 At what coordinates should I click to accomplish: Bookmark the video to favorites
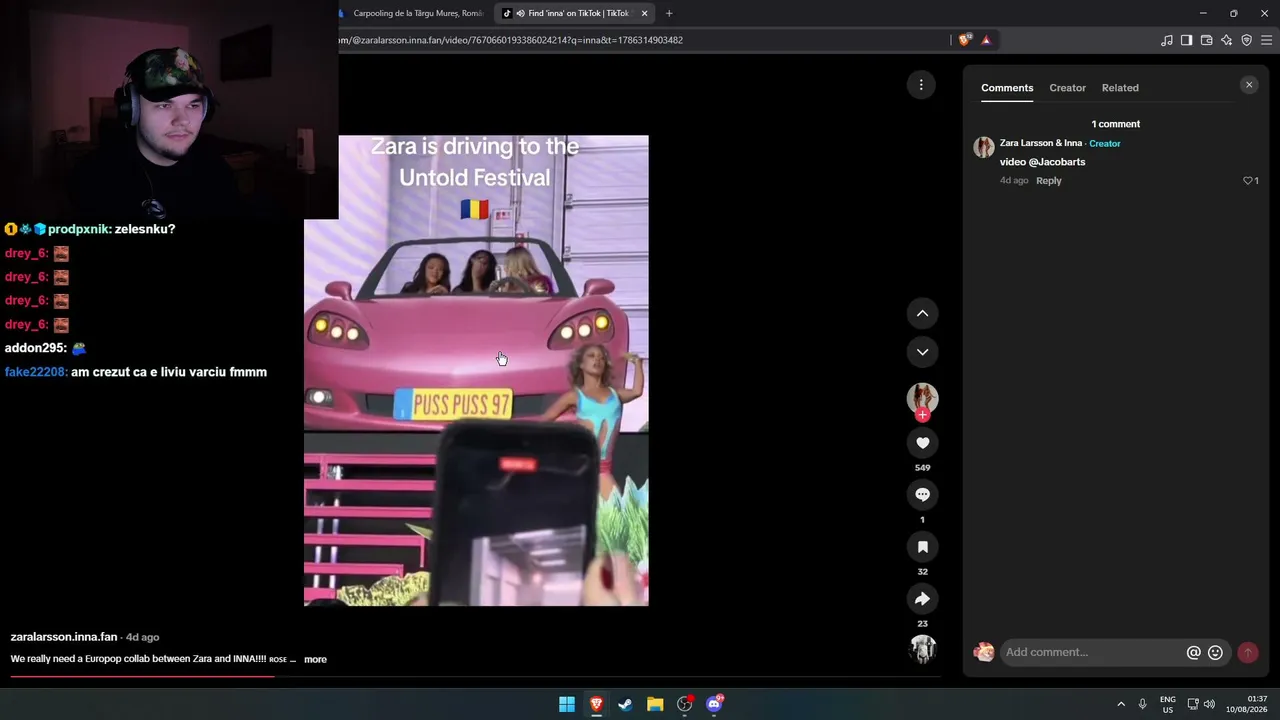click(x=922, y=547)
